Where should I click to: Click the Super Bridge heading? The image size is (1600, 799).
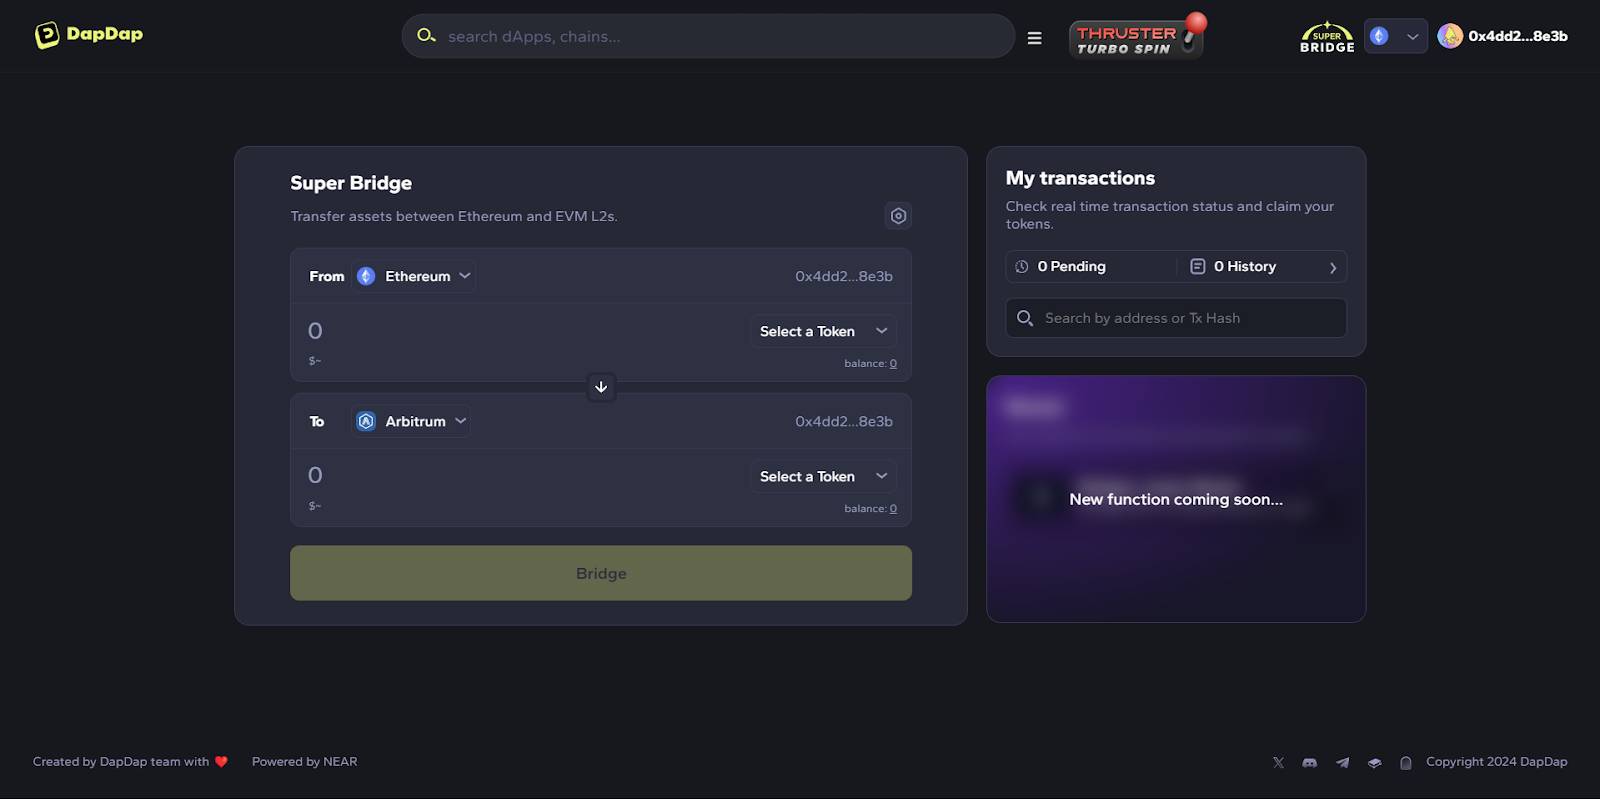click(351, 183)
